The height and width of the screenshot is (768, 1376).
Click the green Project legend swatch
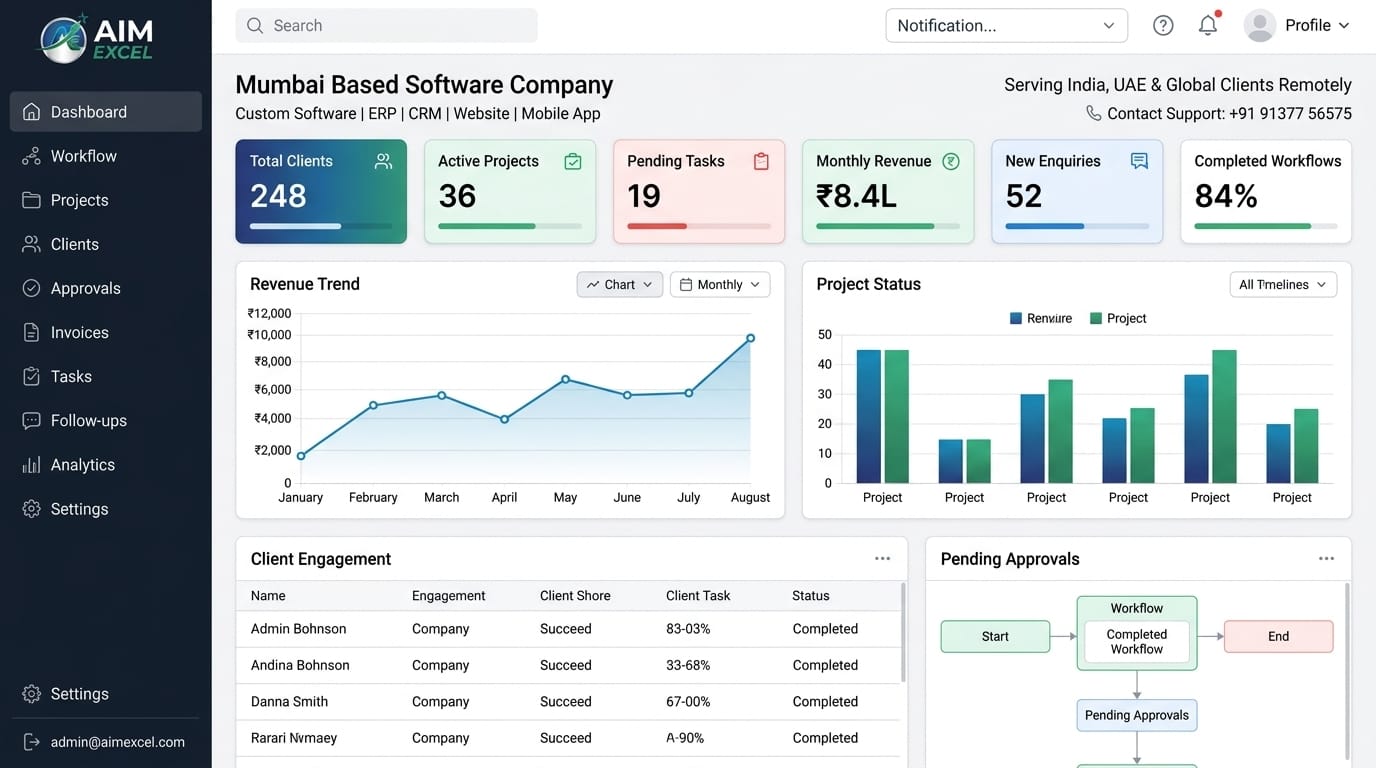click(x=1096, y=318)
